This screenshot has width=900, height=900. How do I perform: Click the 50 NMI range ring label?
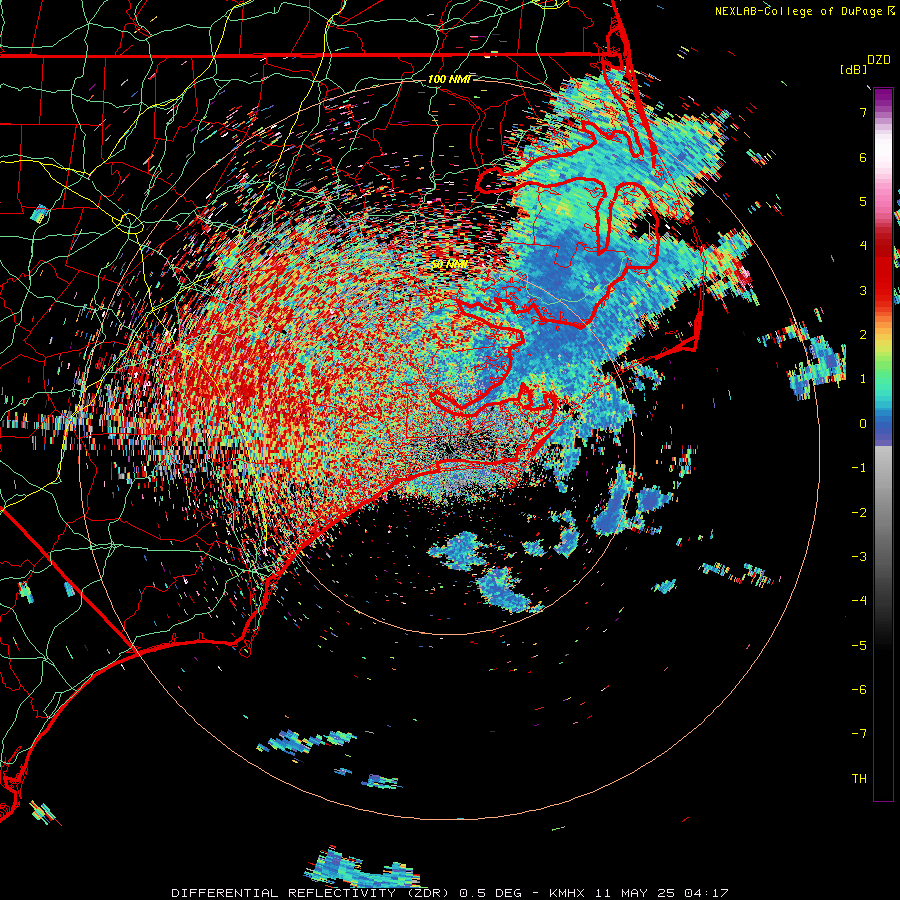pyautogui.click(x=450, y=264)
